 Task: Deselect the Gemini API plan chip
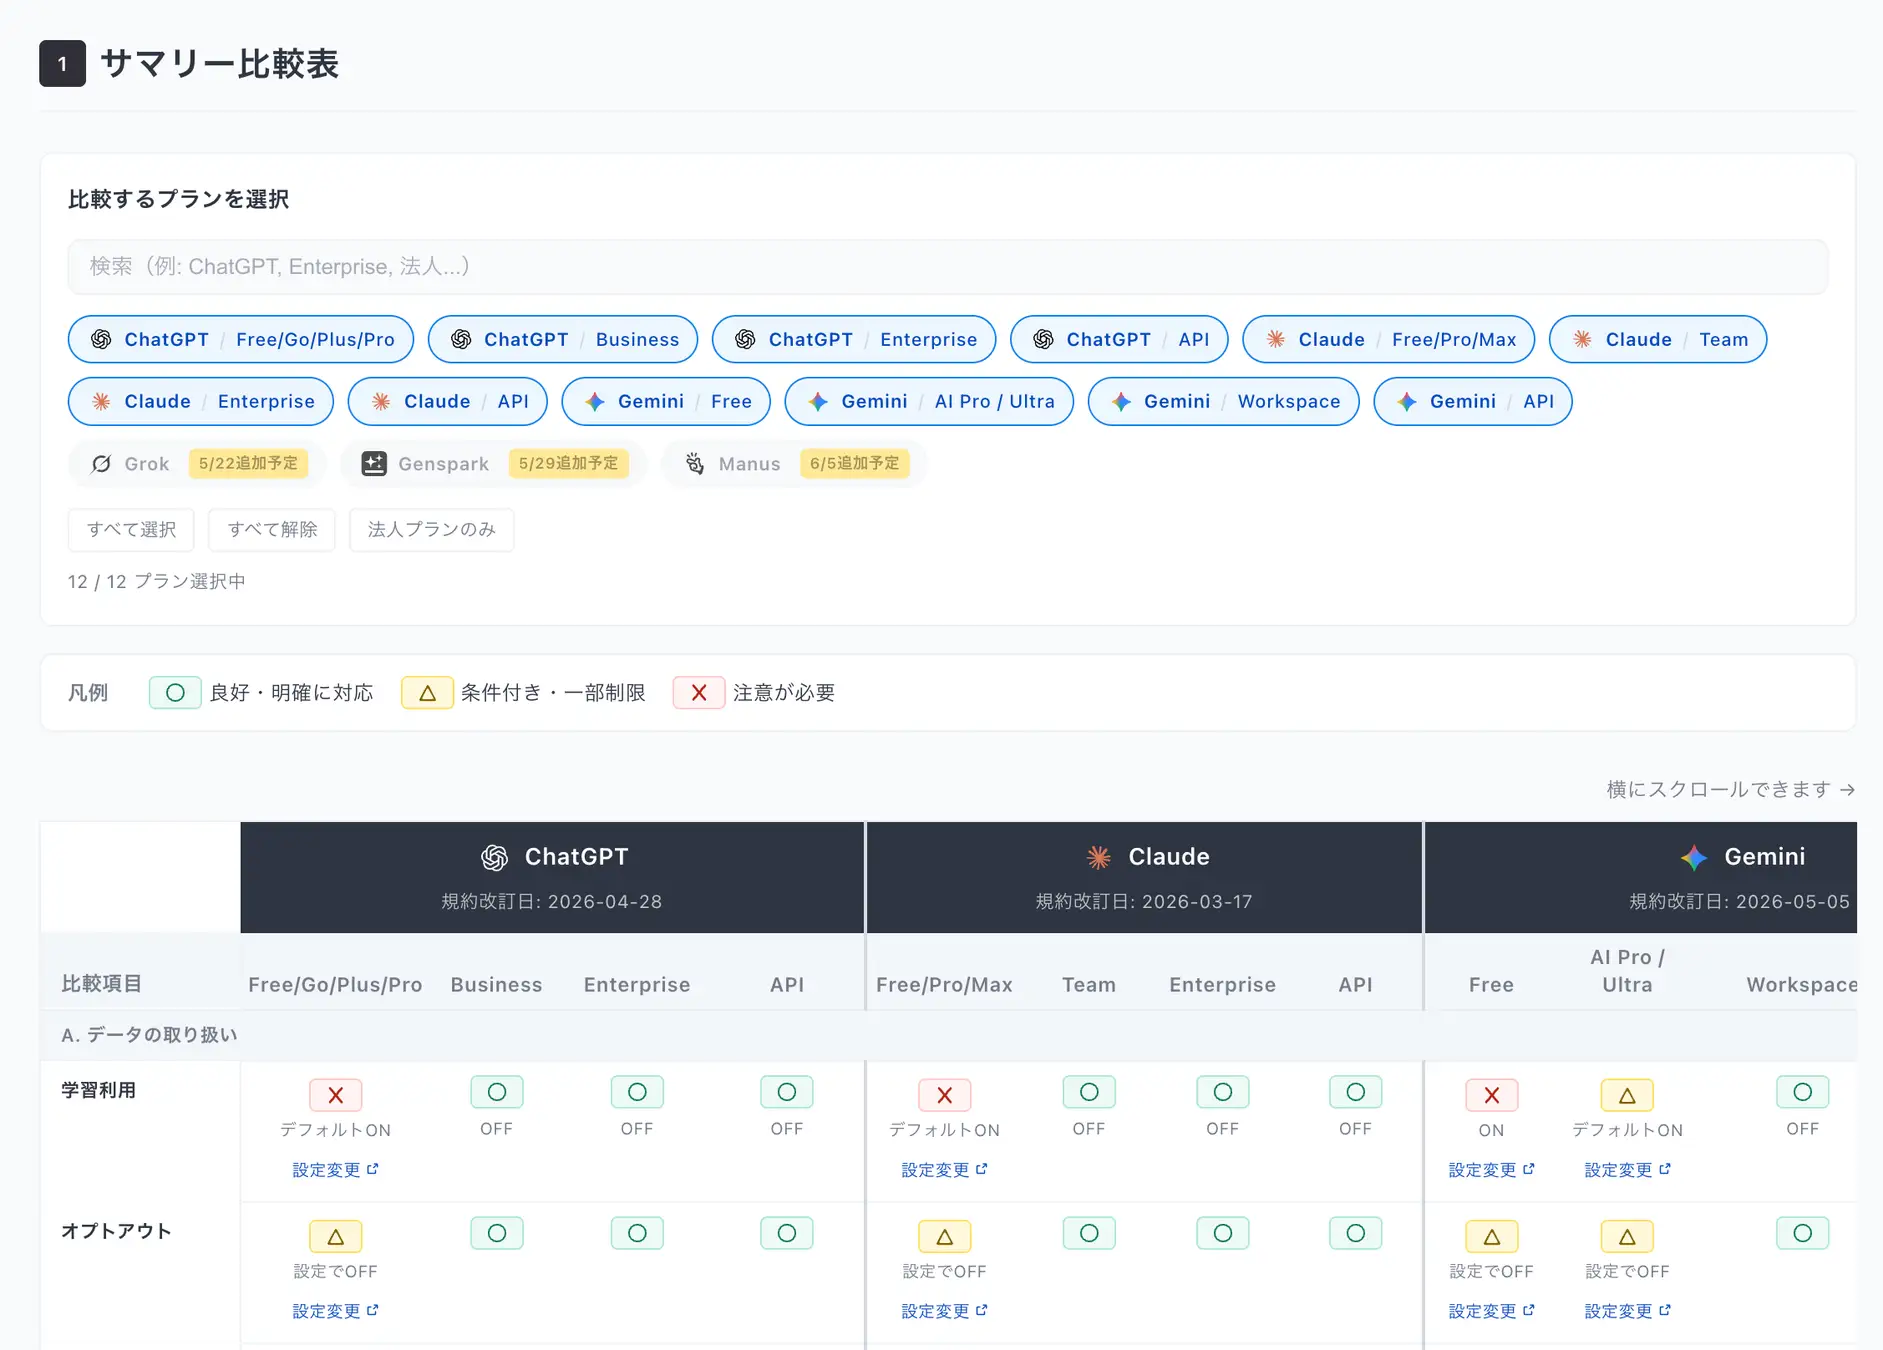click(1473, 401)
